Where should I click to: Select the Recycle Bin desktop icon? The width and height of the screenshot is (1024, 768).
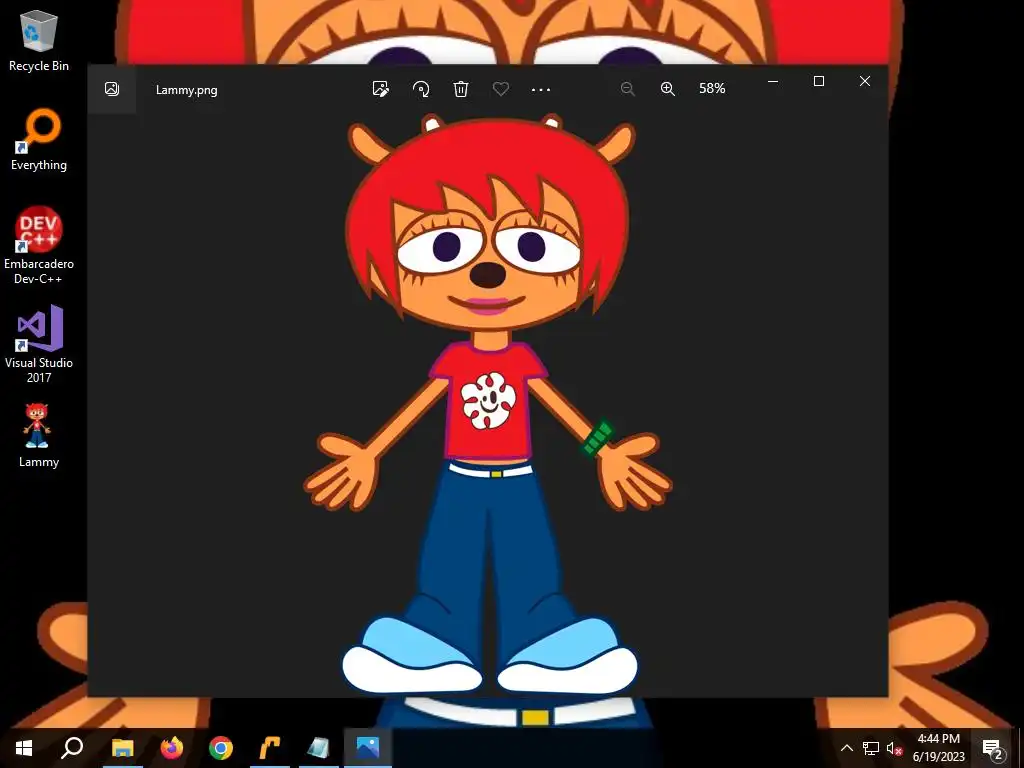coord(39,41)
